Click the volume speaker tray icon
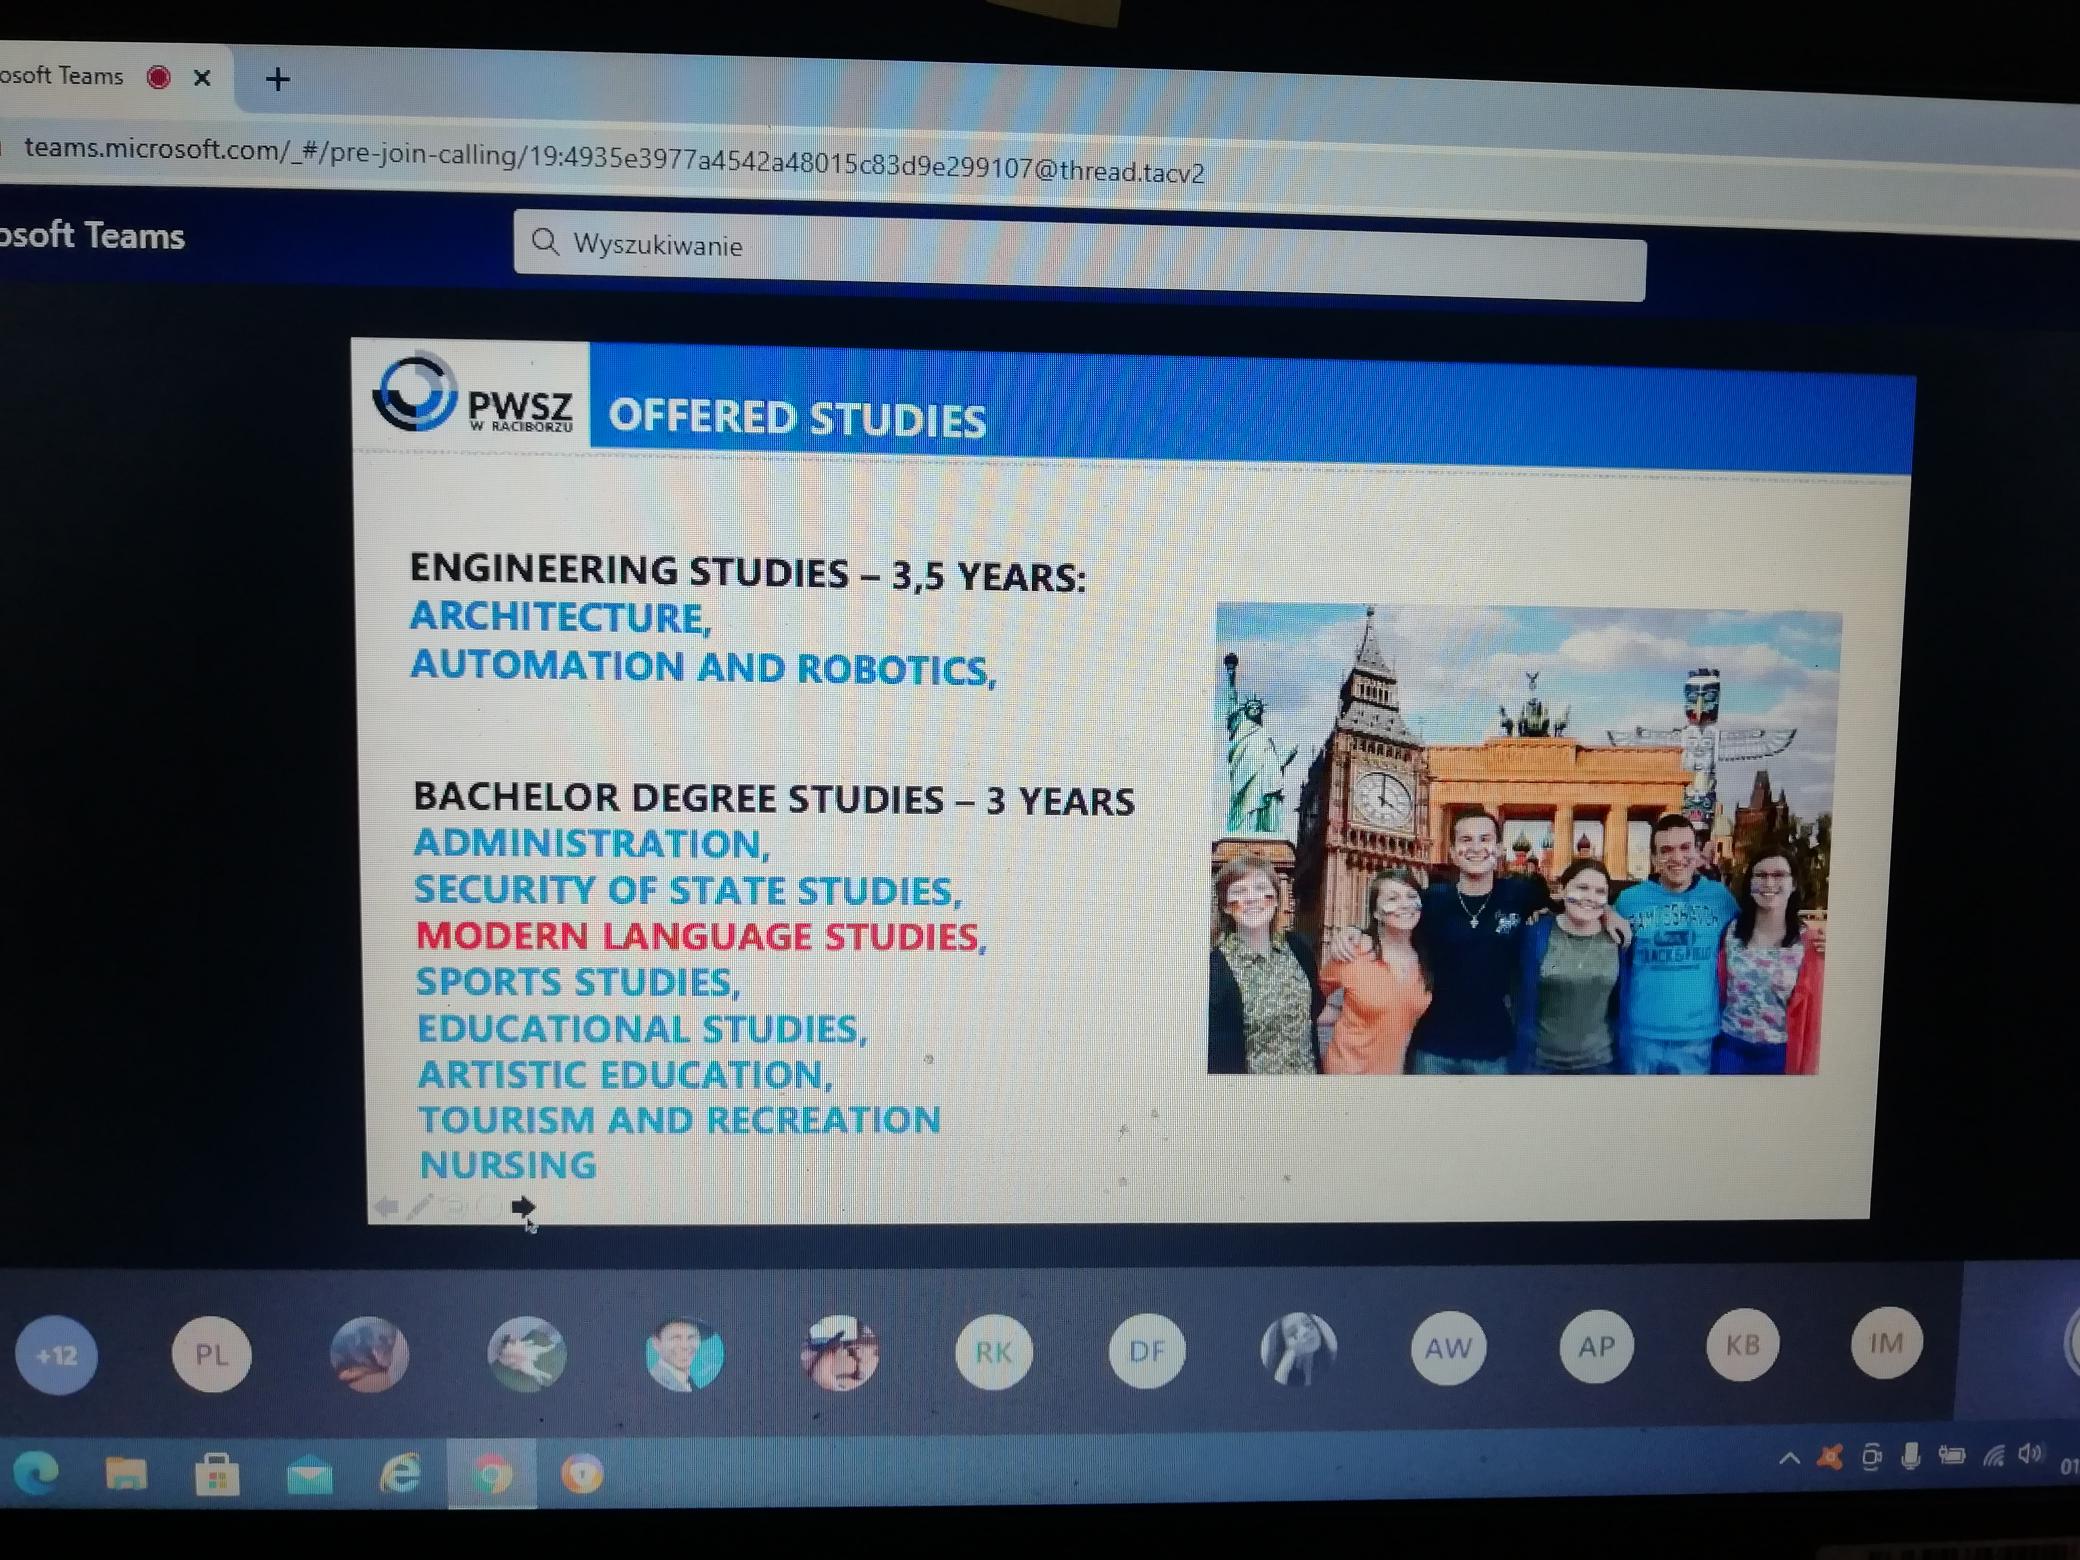Viewport: 2080px width, 1560px height. 2029,1454
